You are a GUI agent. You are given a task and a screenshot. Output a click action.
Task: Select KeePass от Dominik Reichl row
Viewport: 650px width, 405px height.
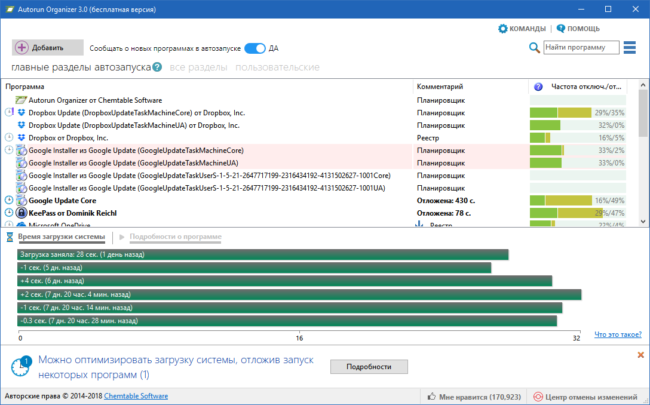click(x=314, y=213)
